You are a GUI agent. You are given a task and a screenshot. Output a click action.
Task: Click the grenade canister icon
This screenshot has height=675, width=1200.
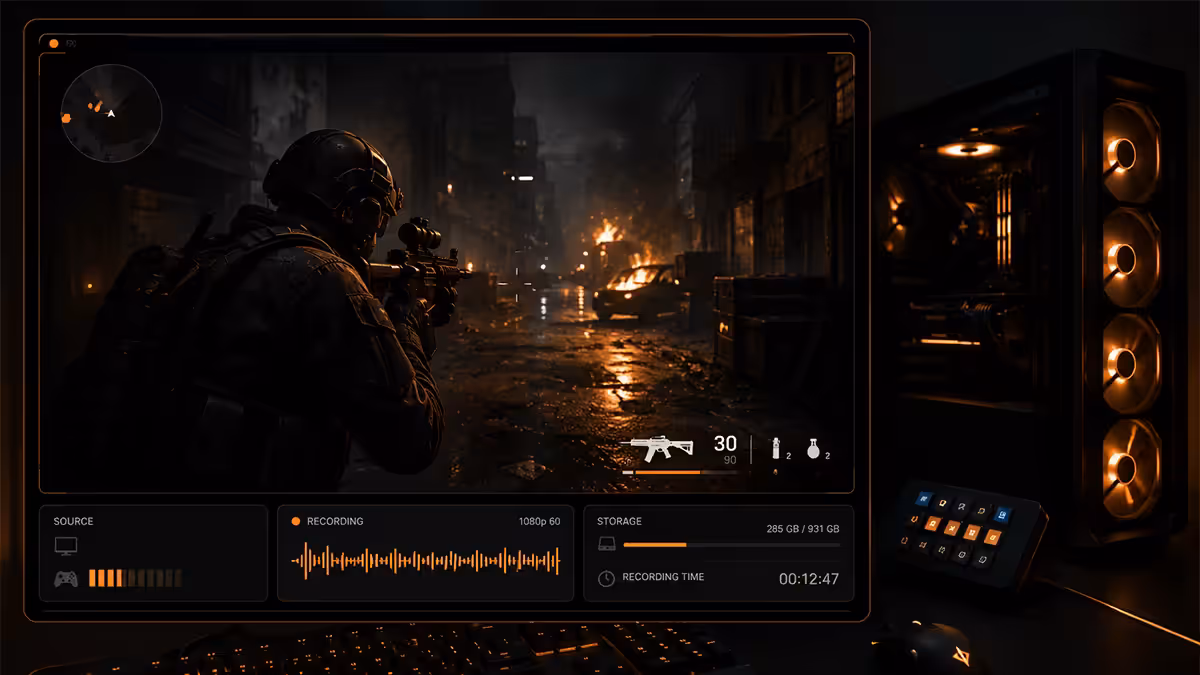click(775, 448)
